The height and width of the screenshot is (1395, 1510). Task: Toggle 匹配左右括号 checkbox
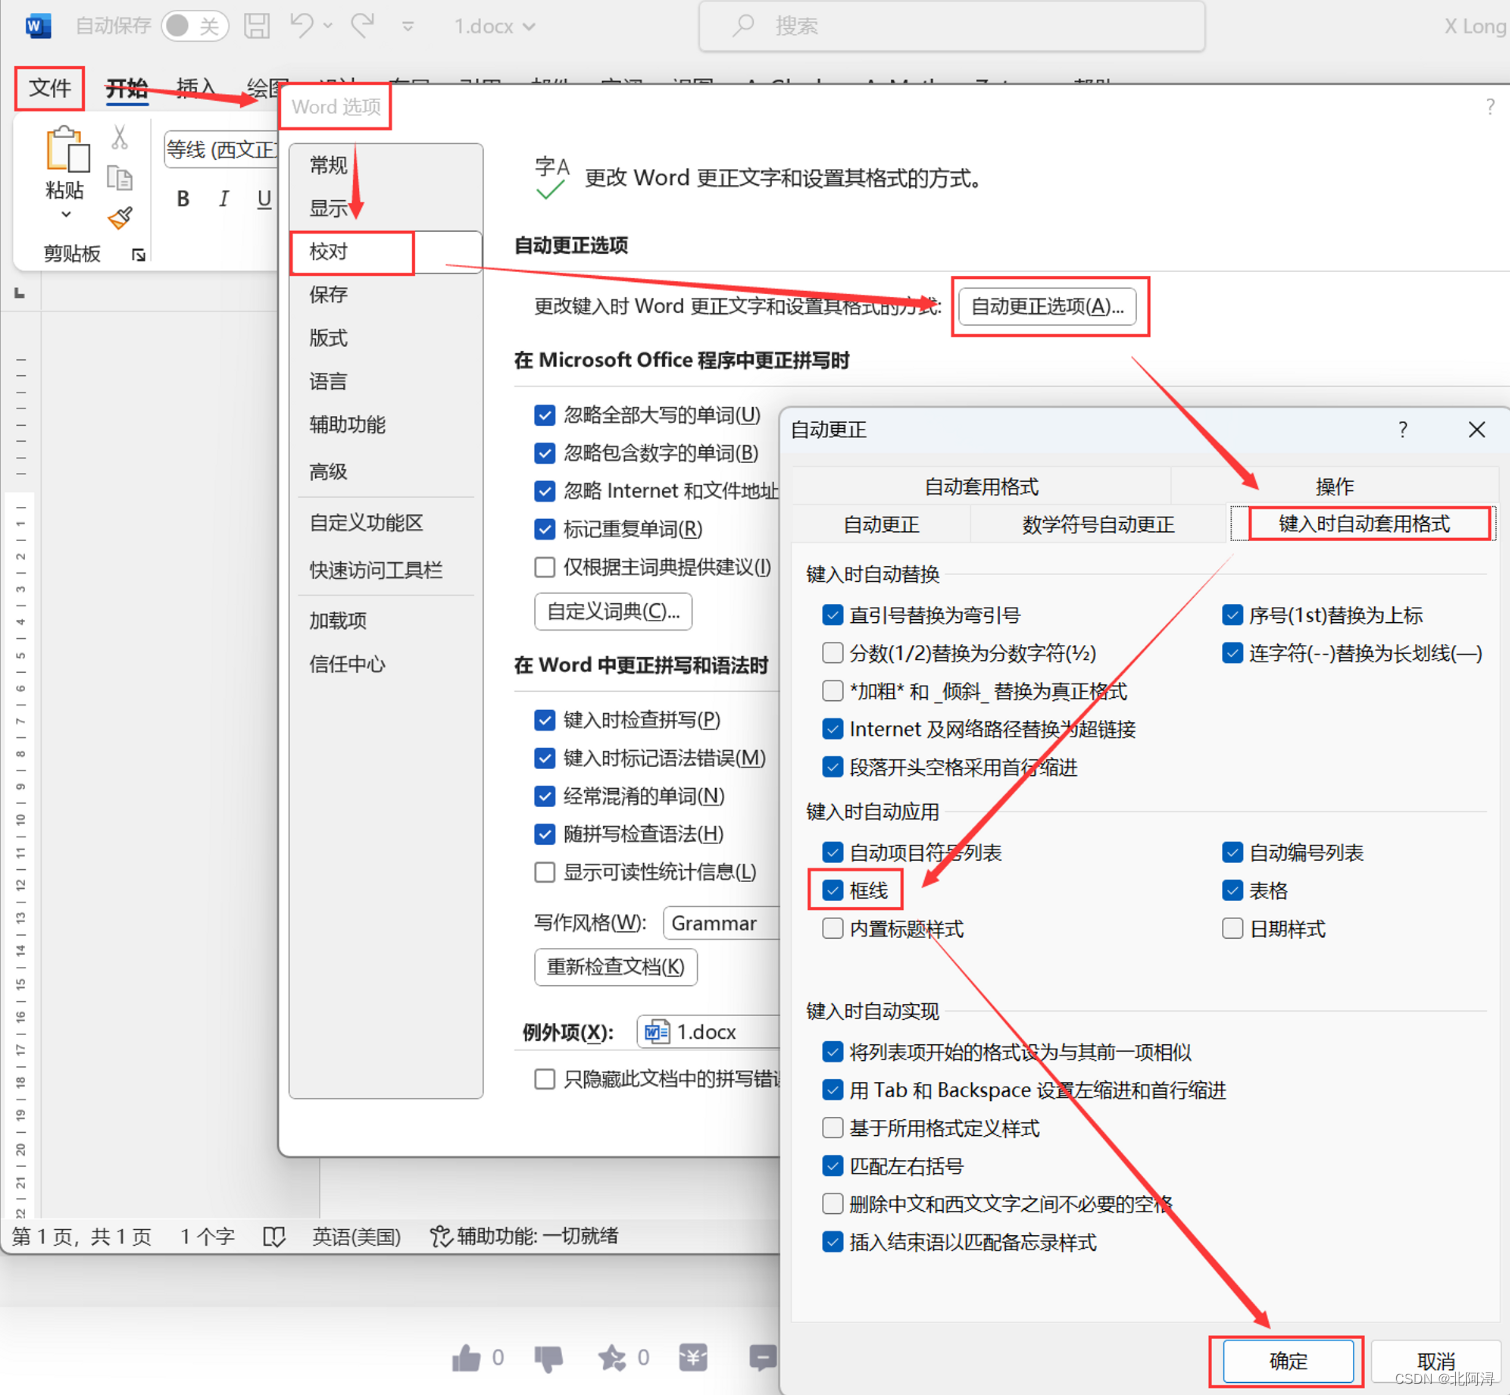click(832, 1166)
